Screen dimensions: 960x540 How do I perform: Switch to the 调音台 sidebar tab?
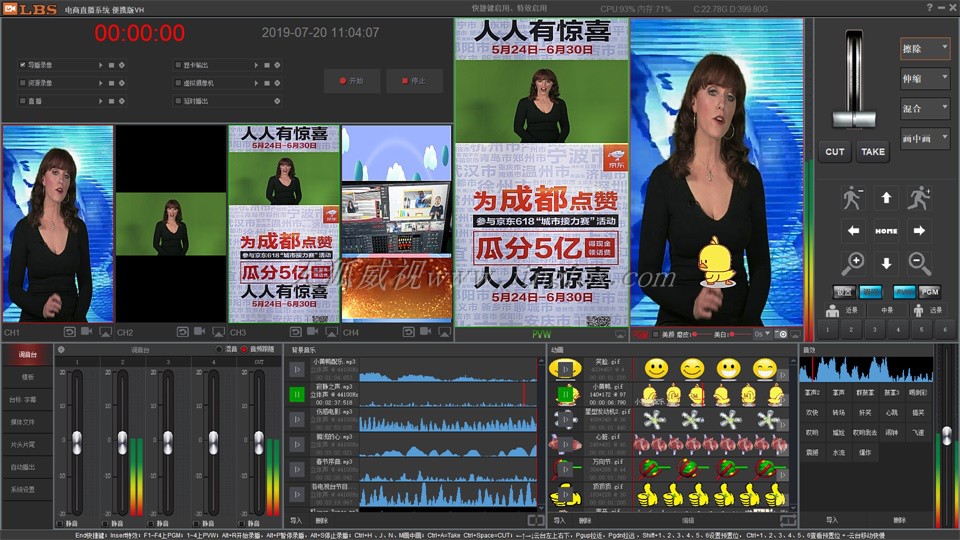click(28, 354)
